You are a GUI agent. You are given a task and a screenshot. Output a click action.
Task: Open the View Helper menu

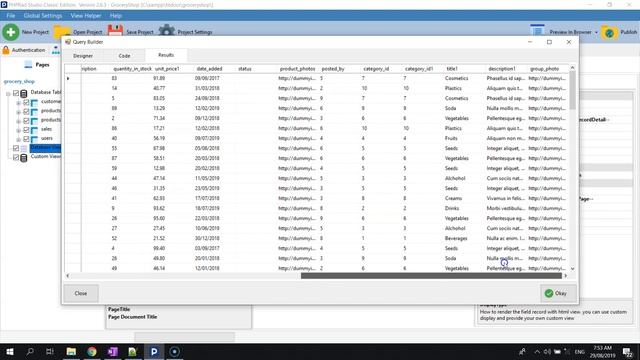86,16
